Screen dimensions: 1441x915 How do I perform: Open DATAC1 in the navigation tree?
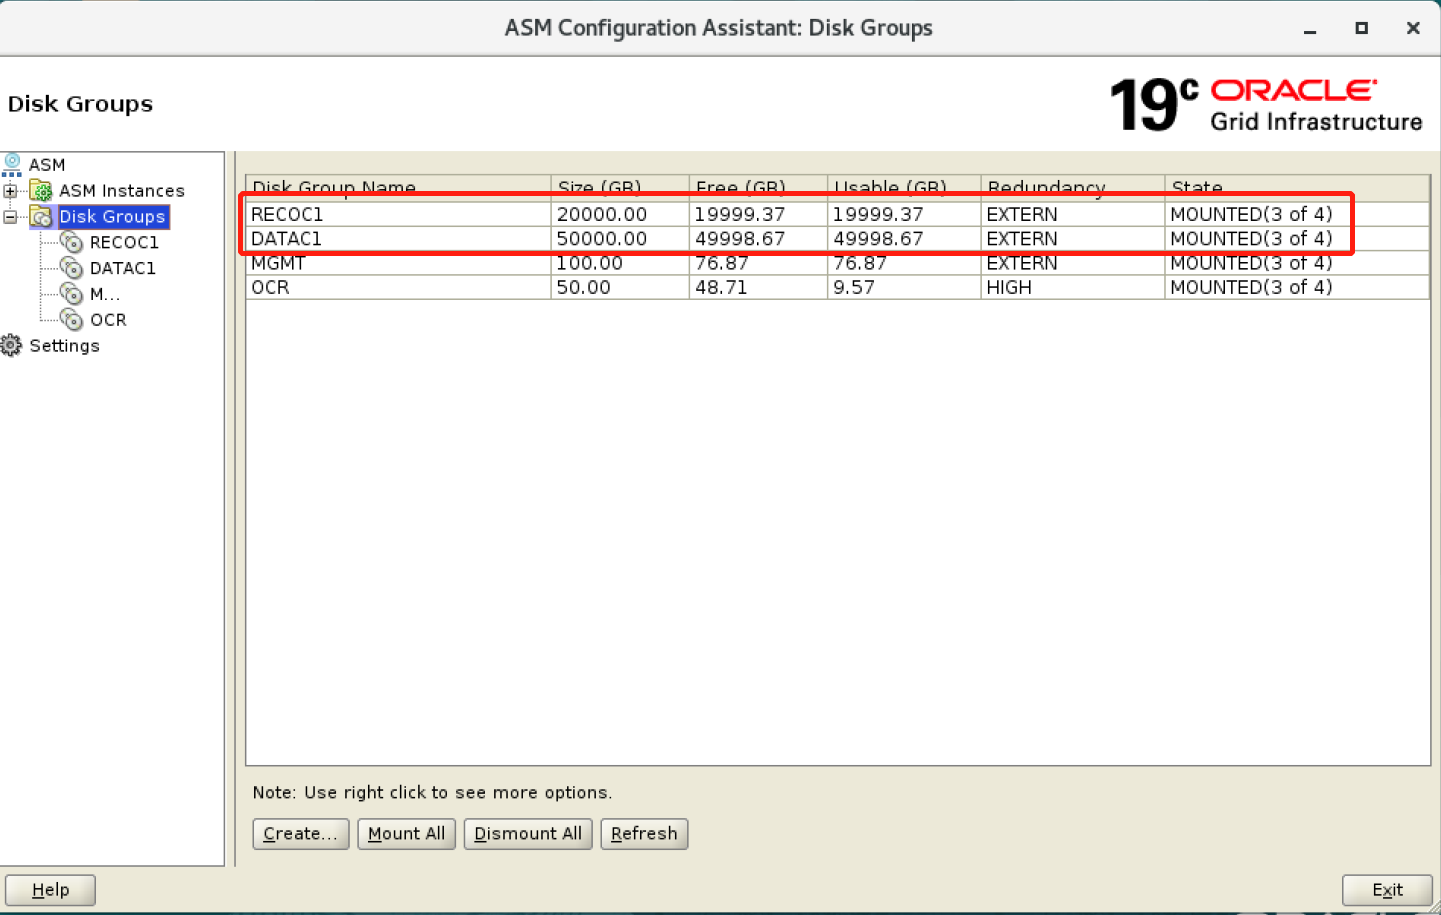123,268
